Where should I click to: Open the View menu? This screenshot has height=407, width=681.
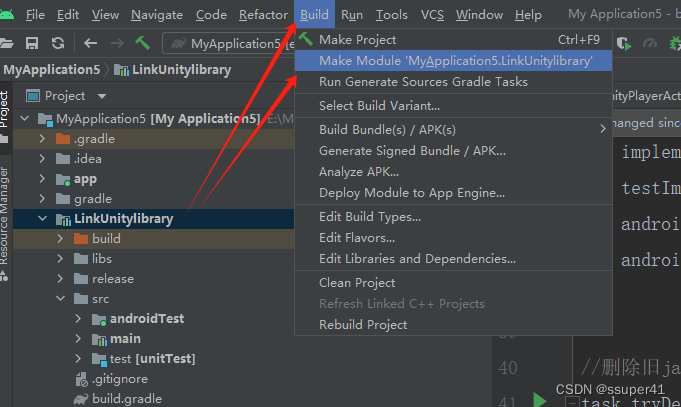(x=105, y=15)
